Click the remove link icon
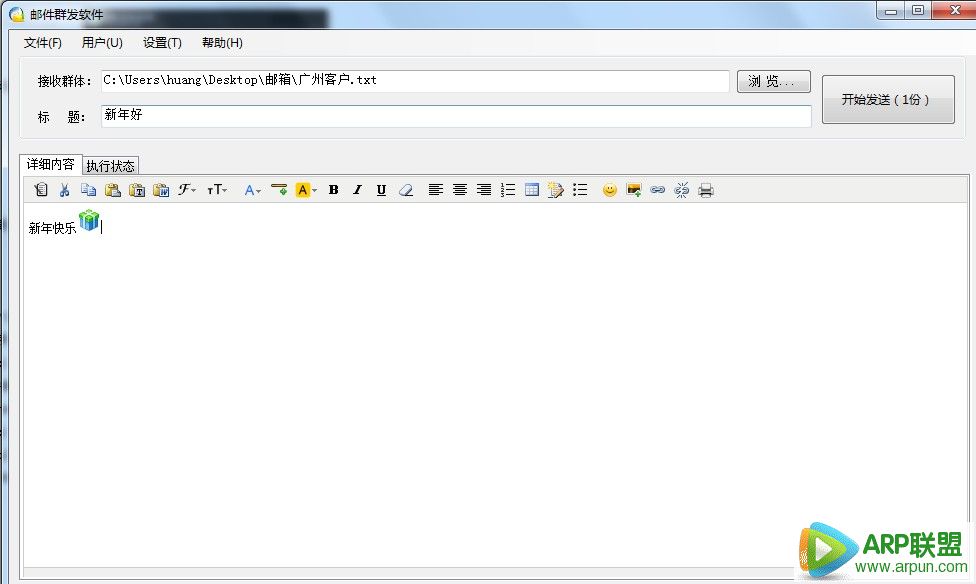 [682, 190]
